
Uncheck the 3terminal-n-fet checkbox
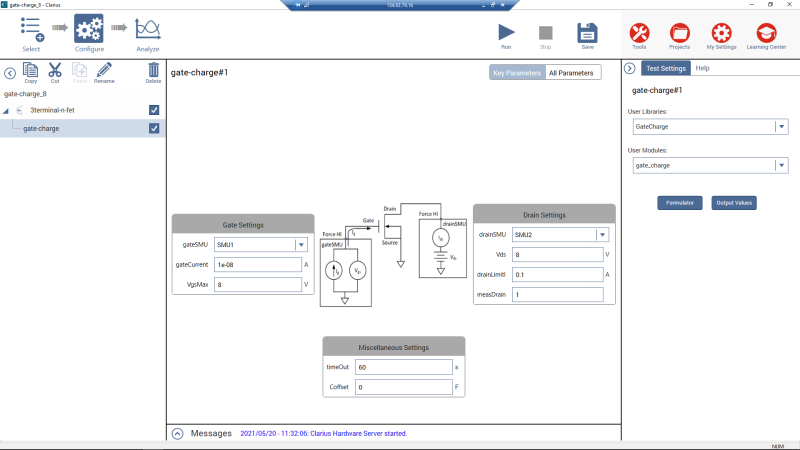coord(154,110)
